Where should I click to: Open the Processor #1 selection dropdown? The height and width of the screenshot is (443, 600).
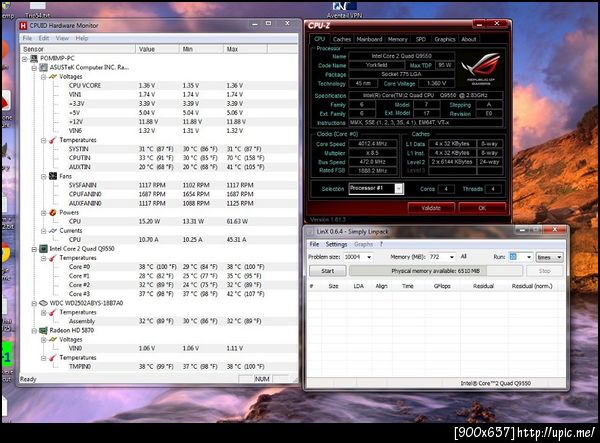(399, 189)
